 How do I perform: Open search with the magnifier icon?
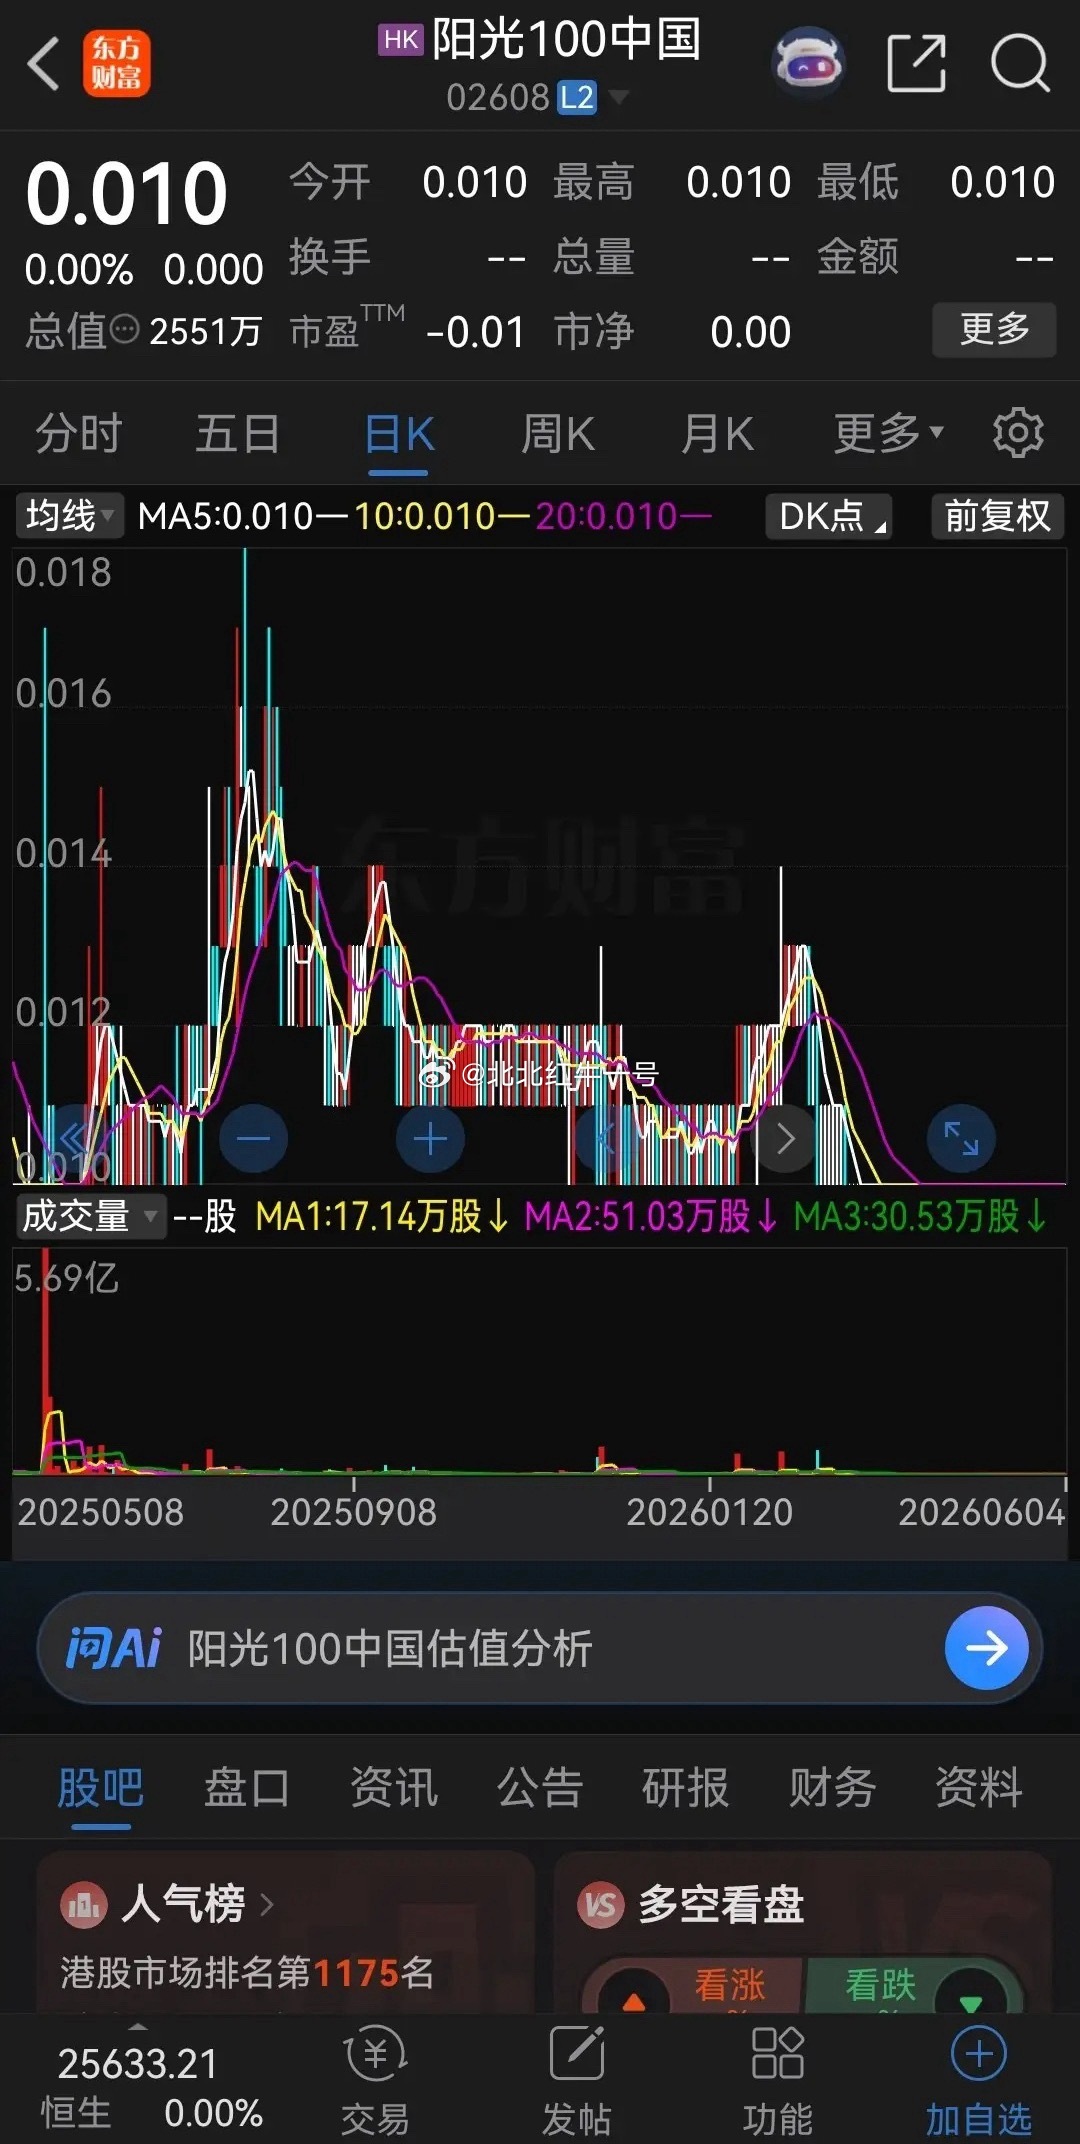tap(1019, 63)
